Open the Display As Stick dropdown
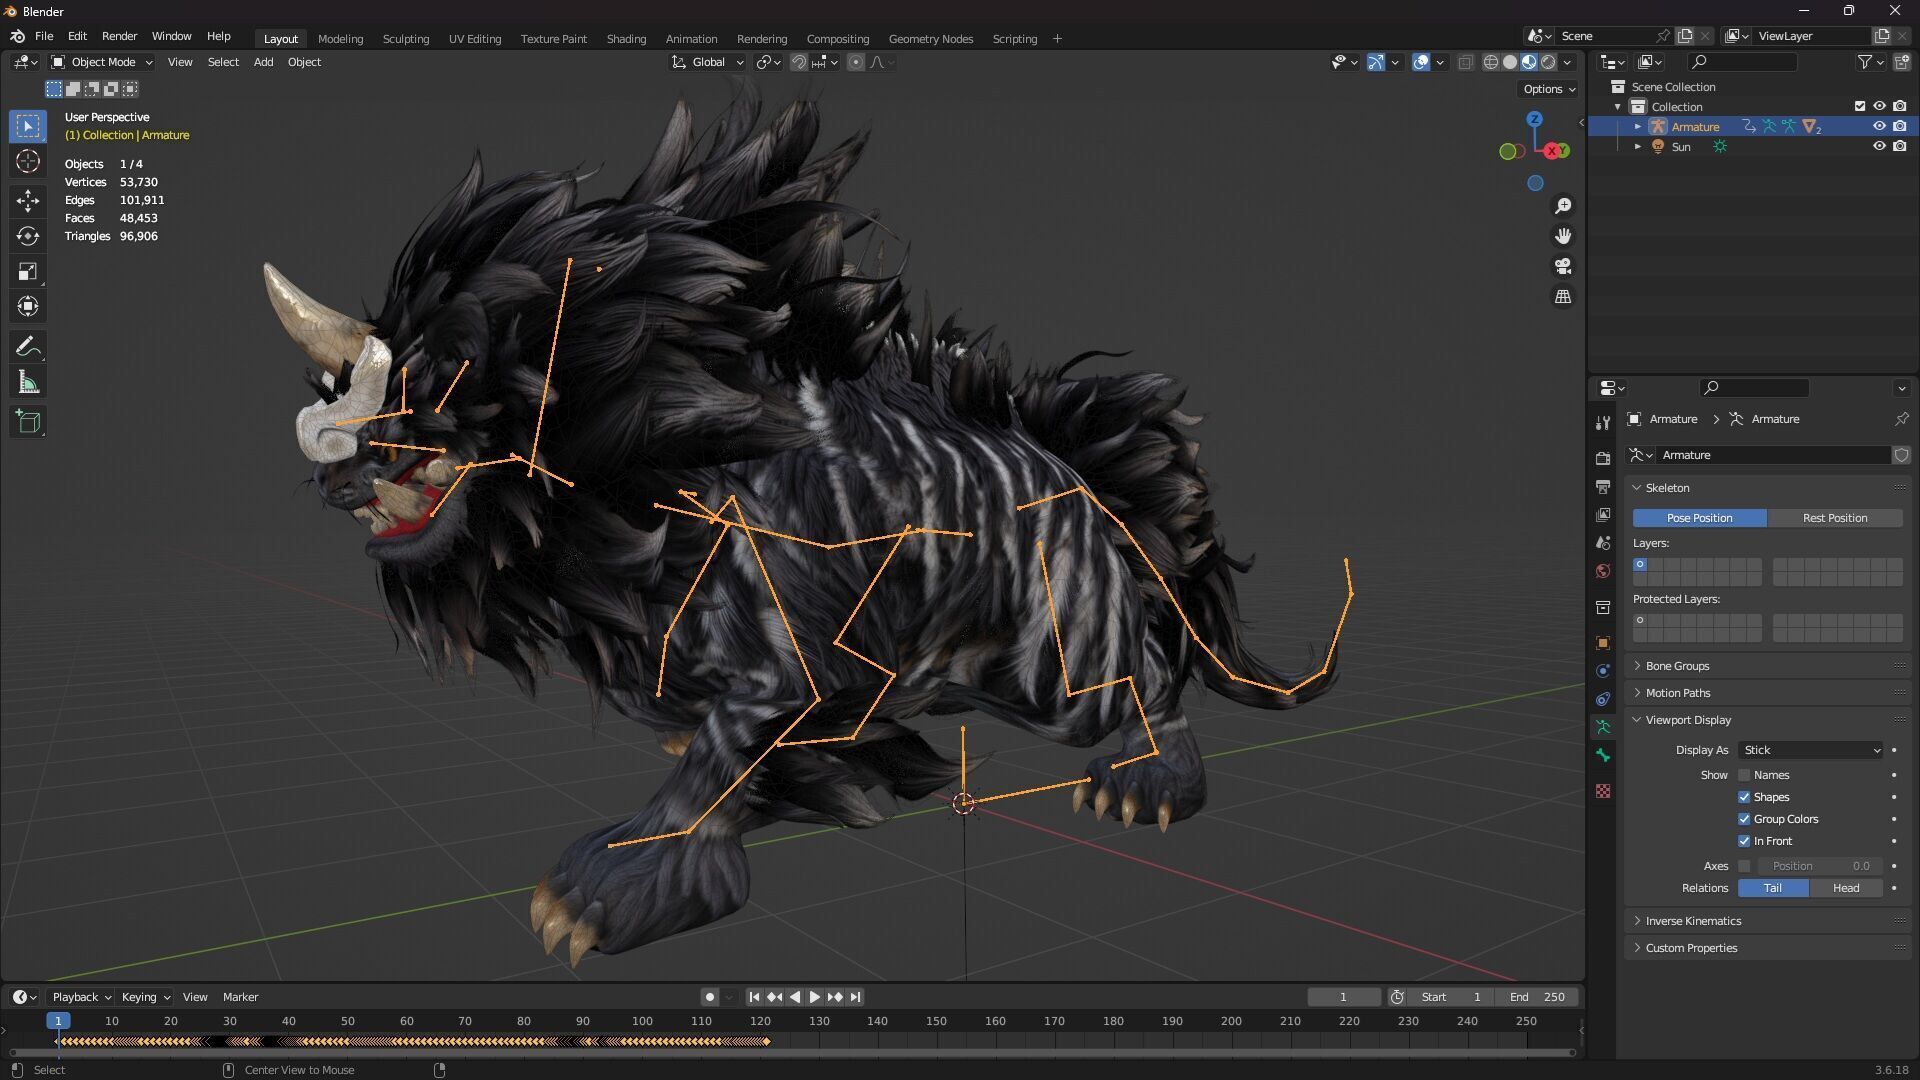This screenshot has width=1920, height=1080. click(1811, 750)
